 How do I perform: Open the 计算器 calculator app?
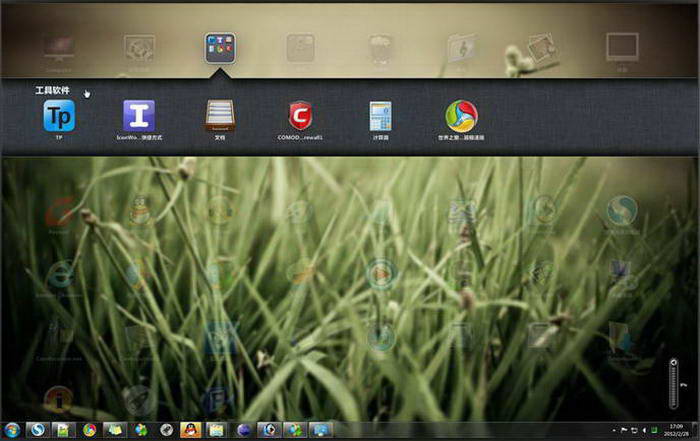click(380, 116)
